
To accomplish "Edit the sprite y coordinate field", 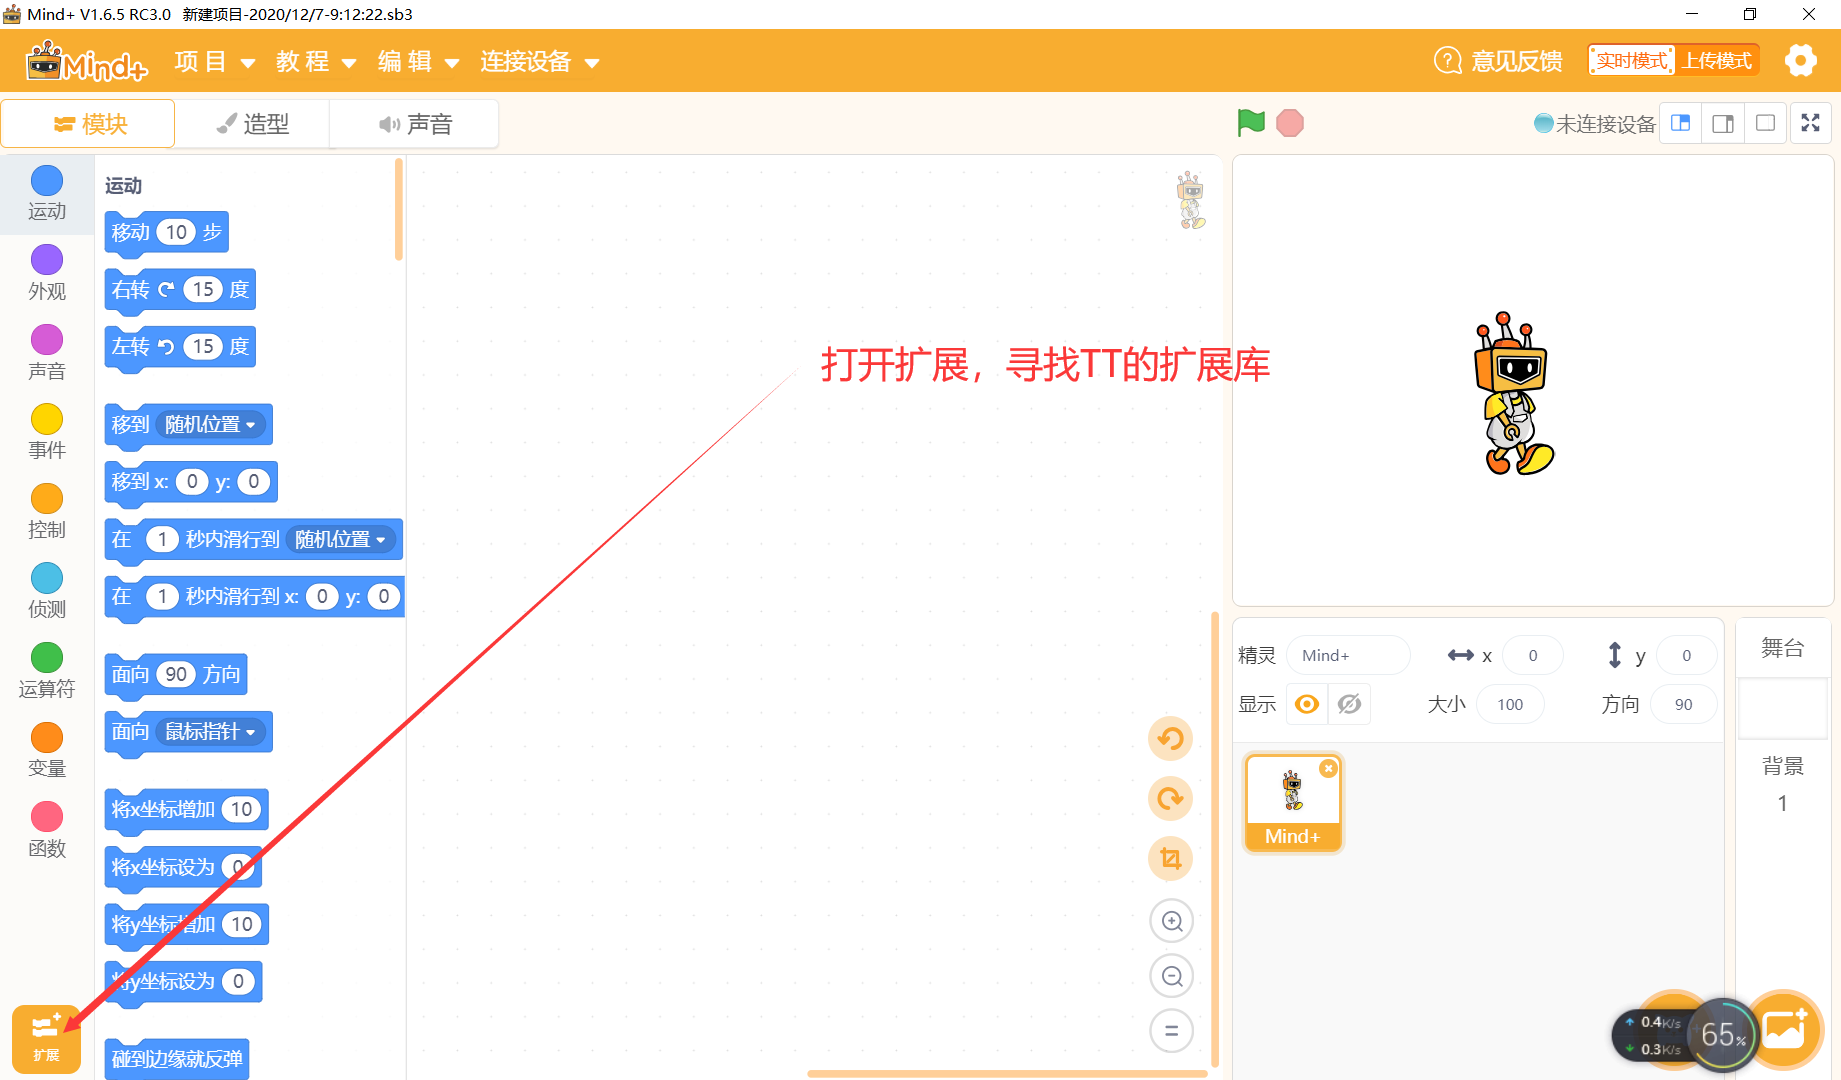I will pos(1686,655).
